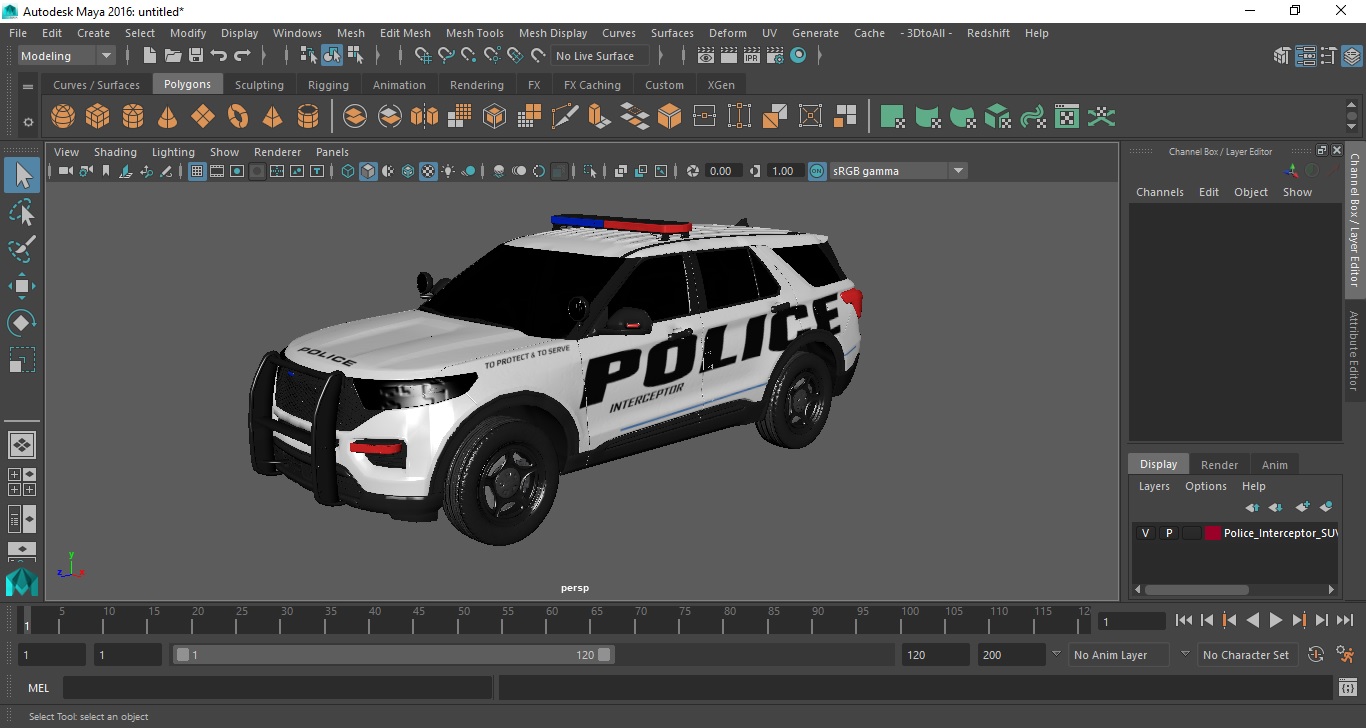Switch to the Anim layer tab
1366x728 pixels.
(x=1274, y=464)
